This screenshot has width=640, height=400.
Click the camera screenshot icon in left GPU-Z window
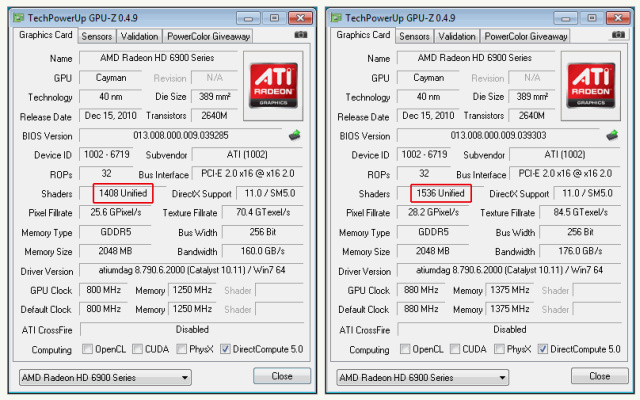(x=301, y=35)
